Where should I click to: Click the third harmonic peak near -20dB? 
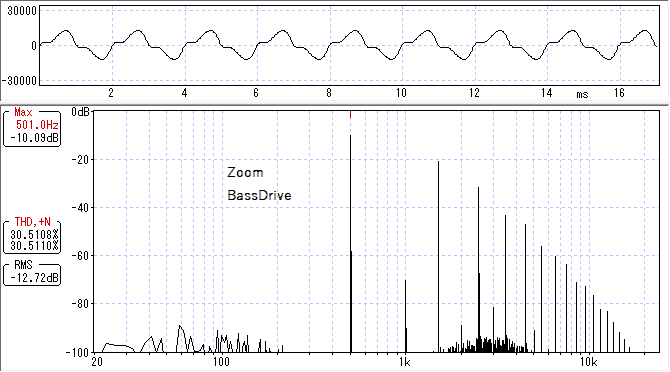click(x=438, y=256)
